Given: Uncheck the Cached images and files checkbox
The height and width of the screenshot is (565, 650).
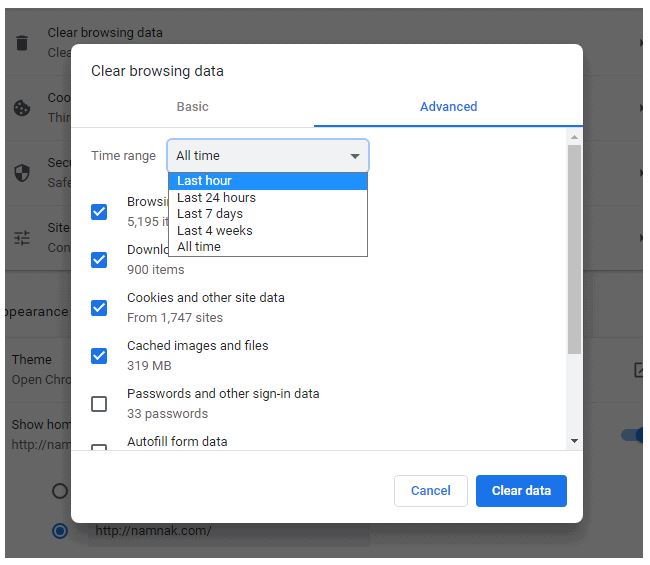Looking at the screenshot, I should click(99, 355).
